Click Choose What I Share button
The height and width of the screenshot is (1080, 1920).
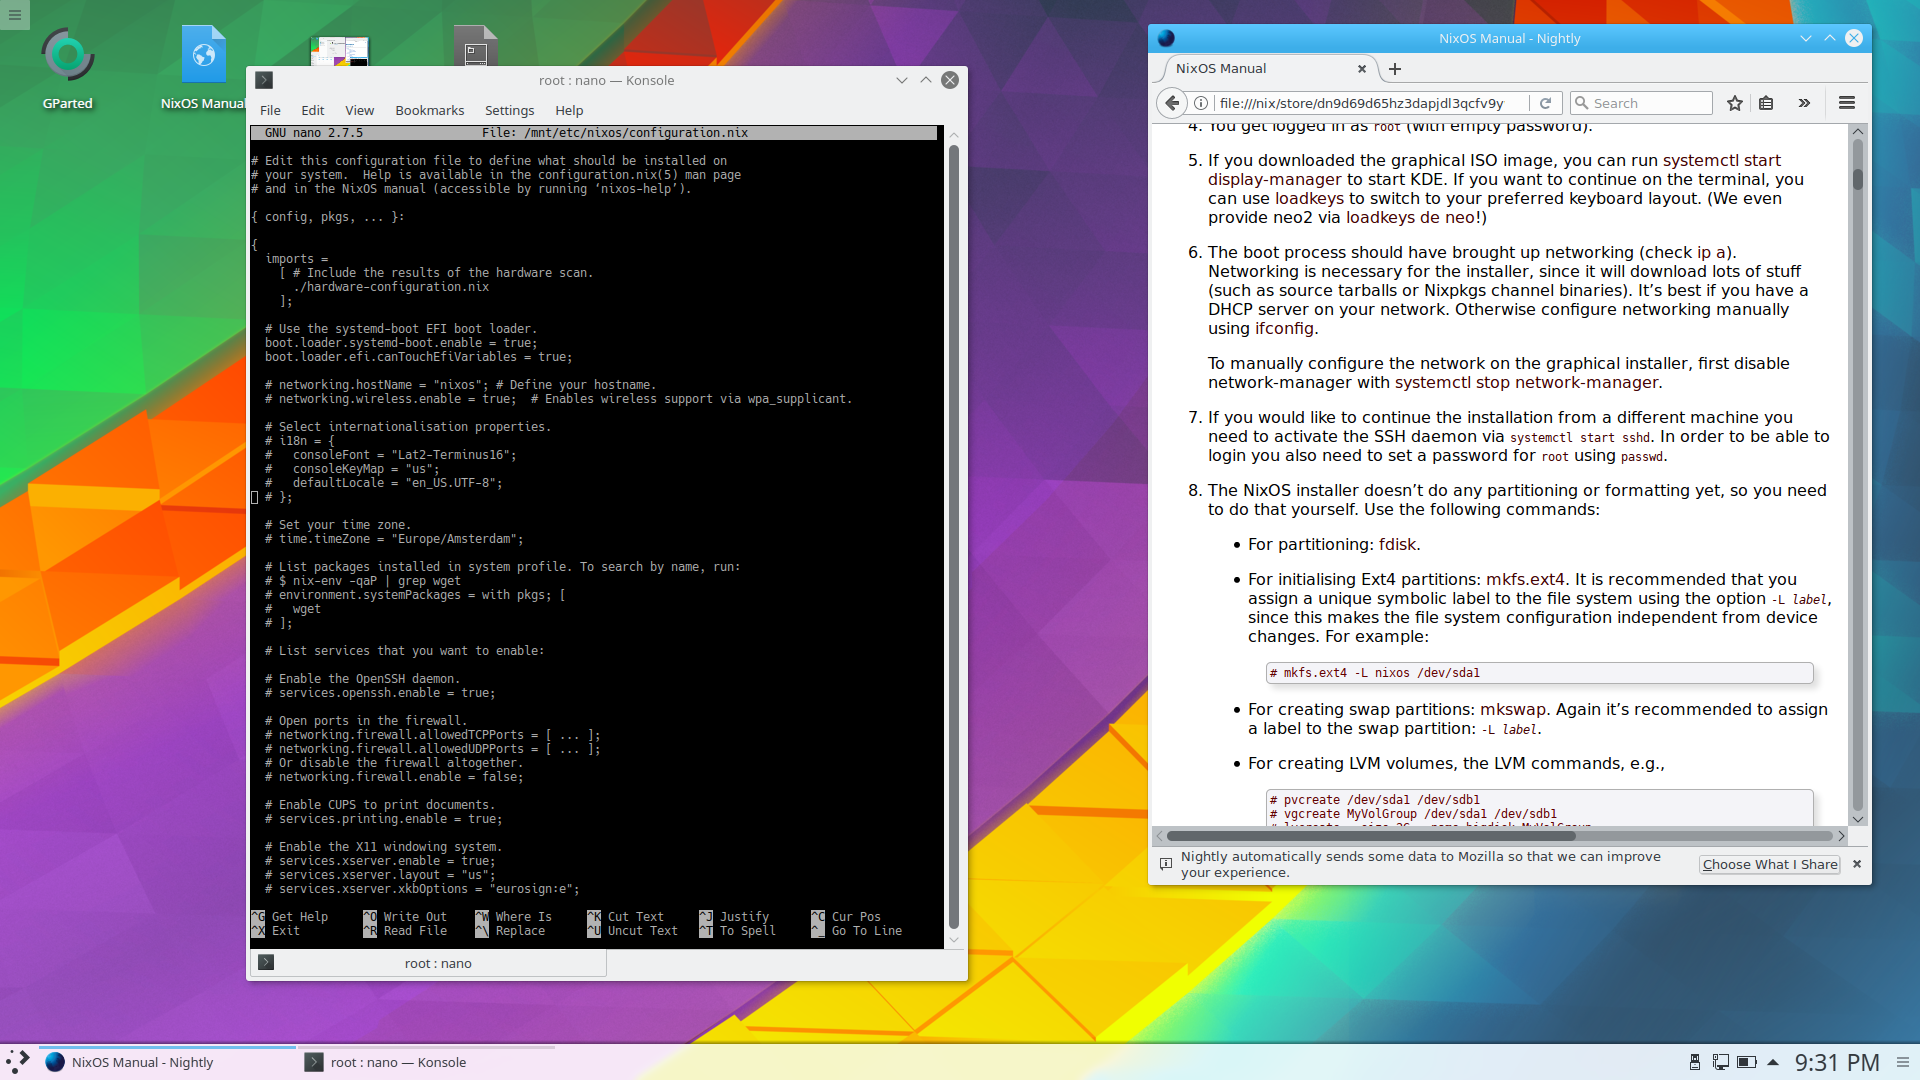(x=1770, y=864)
